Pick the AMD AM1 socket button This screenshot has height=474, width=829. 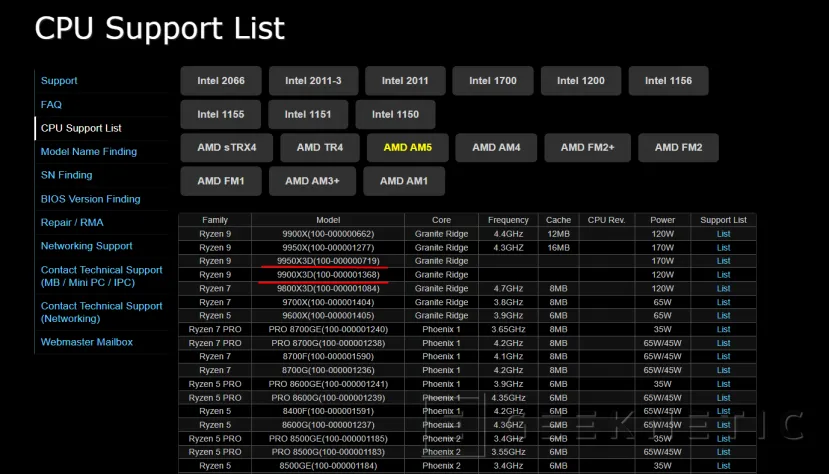coord(404,181)
